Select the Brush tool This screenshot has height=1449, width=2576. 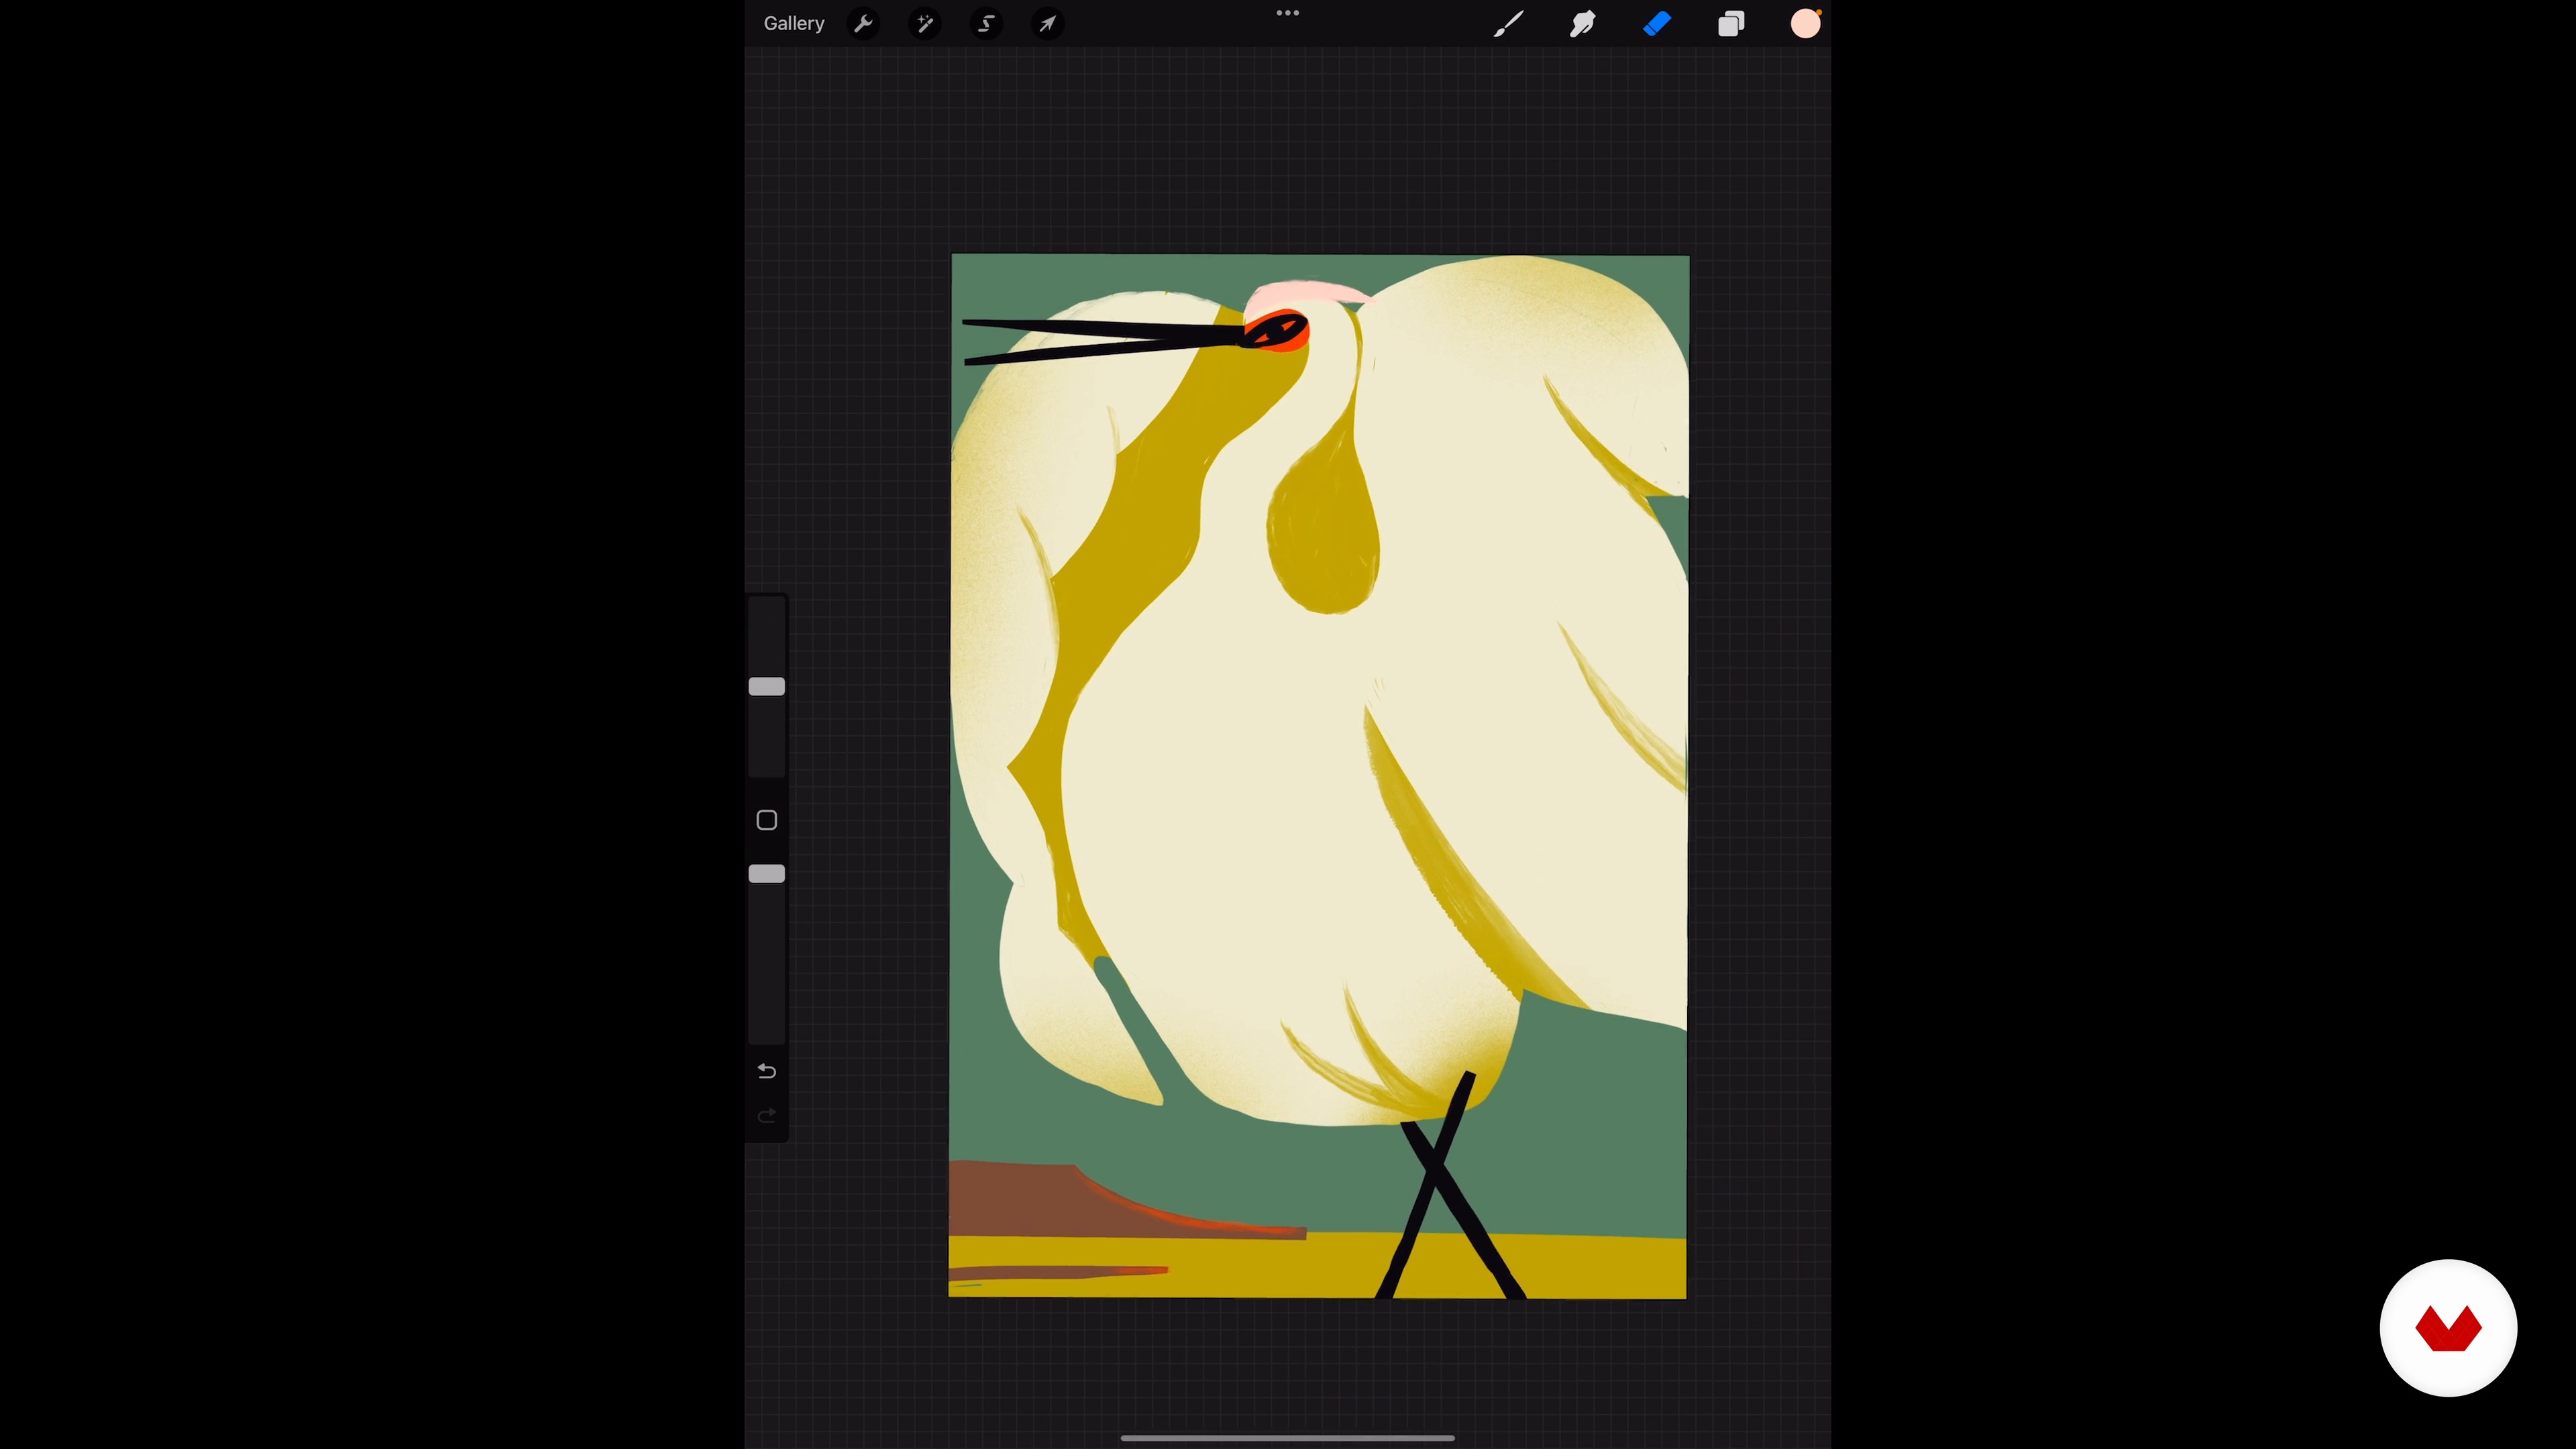[1508, 24]
